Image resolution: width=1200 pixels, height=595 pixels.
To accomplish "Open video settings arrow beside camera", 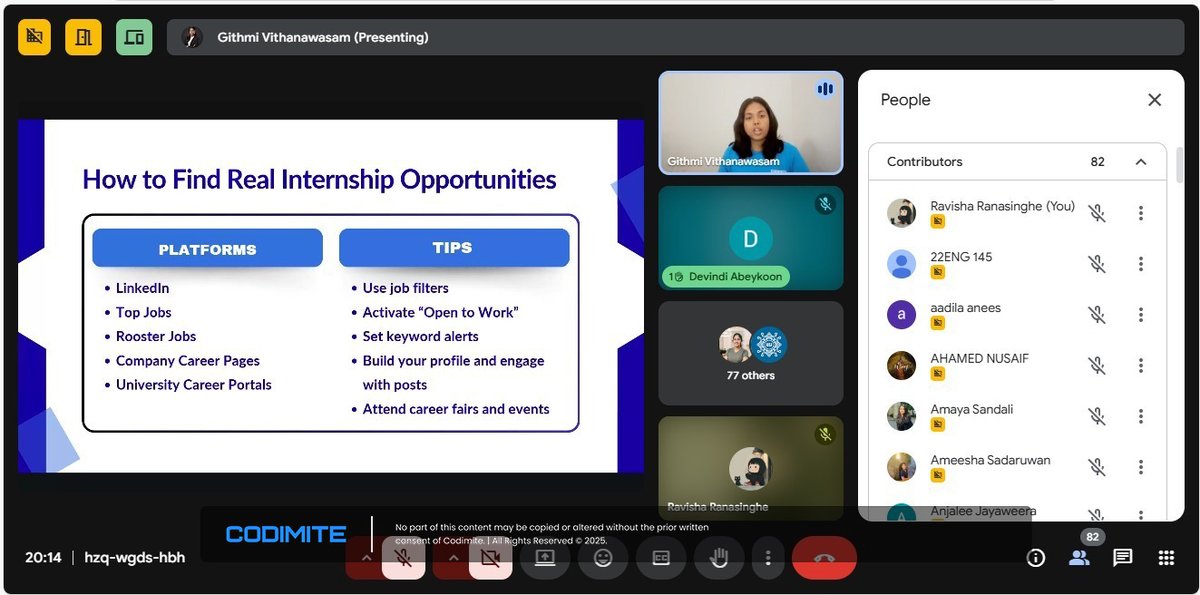I will tap(452, 558).
